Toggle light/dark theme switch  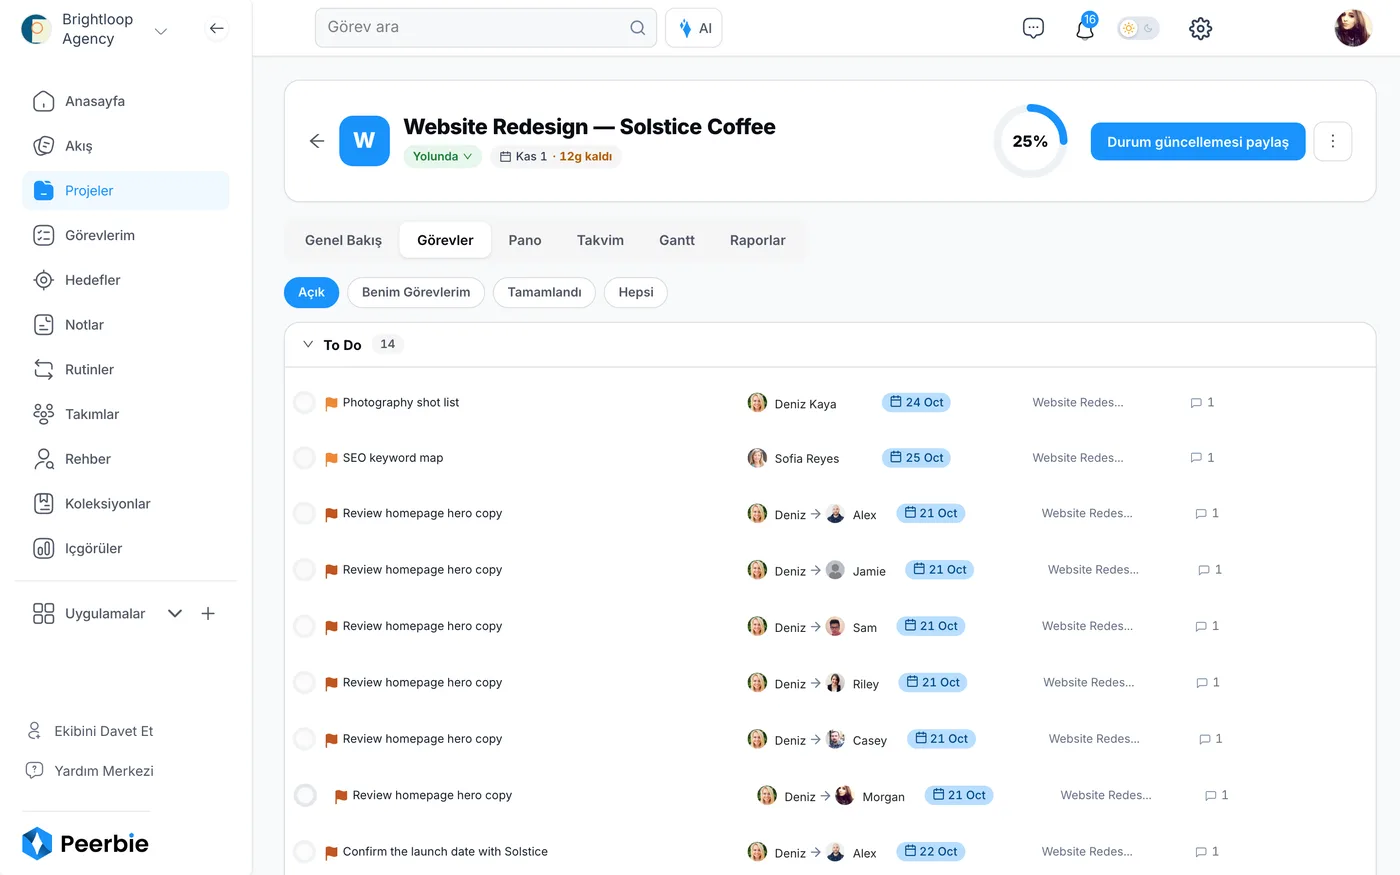pyautogui.click(x=1138, y=28)
